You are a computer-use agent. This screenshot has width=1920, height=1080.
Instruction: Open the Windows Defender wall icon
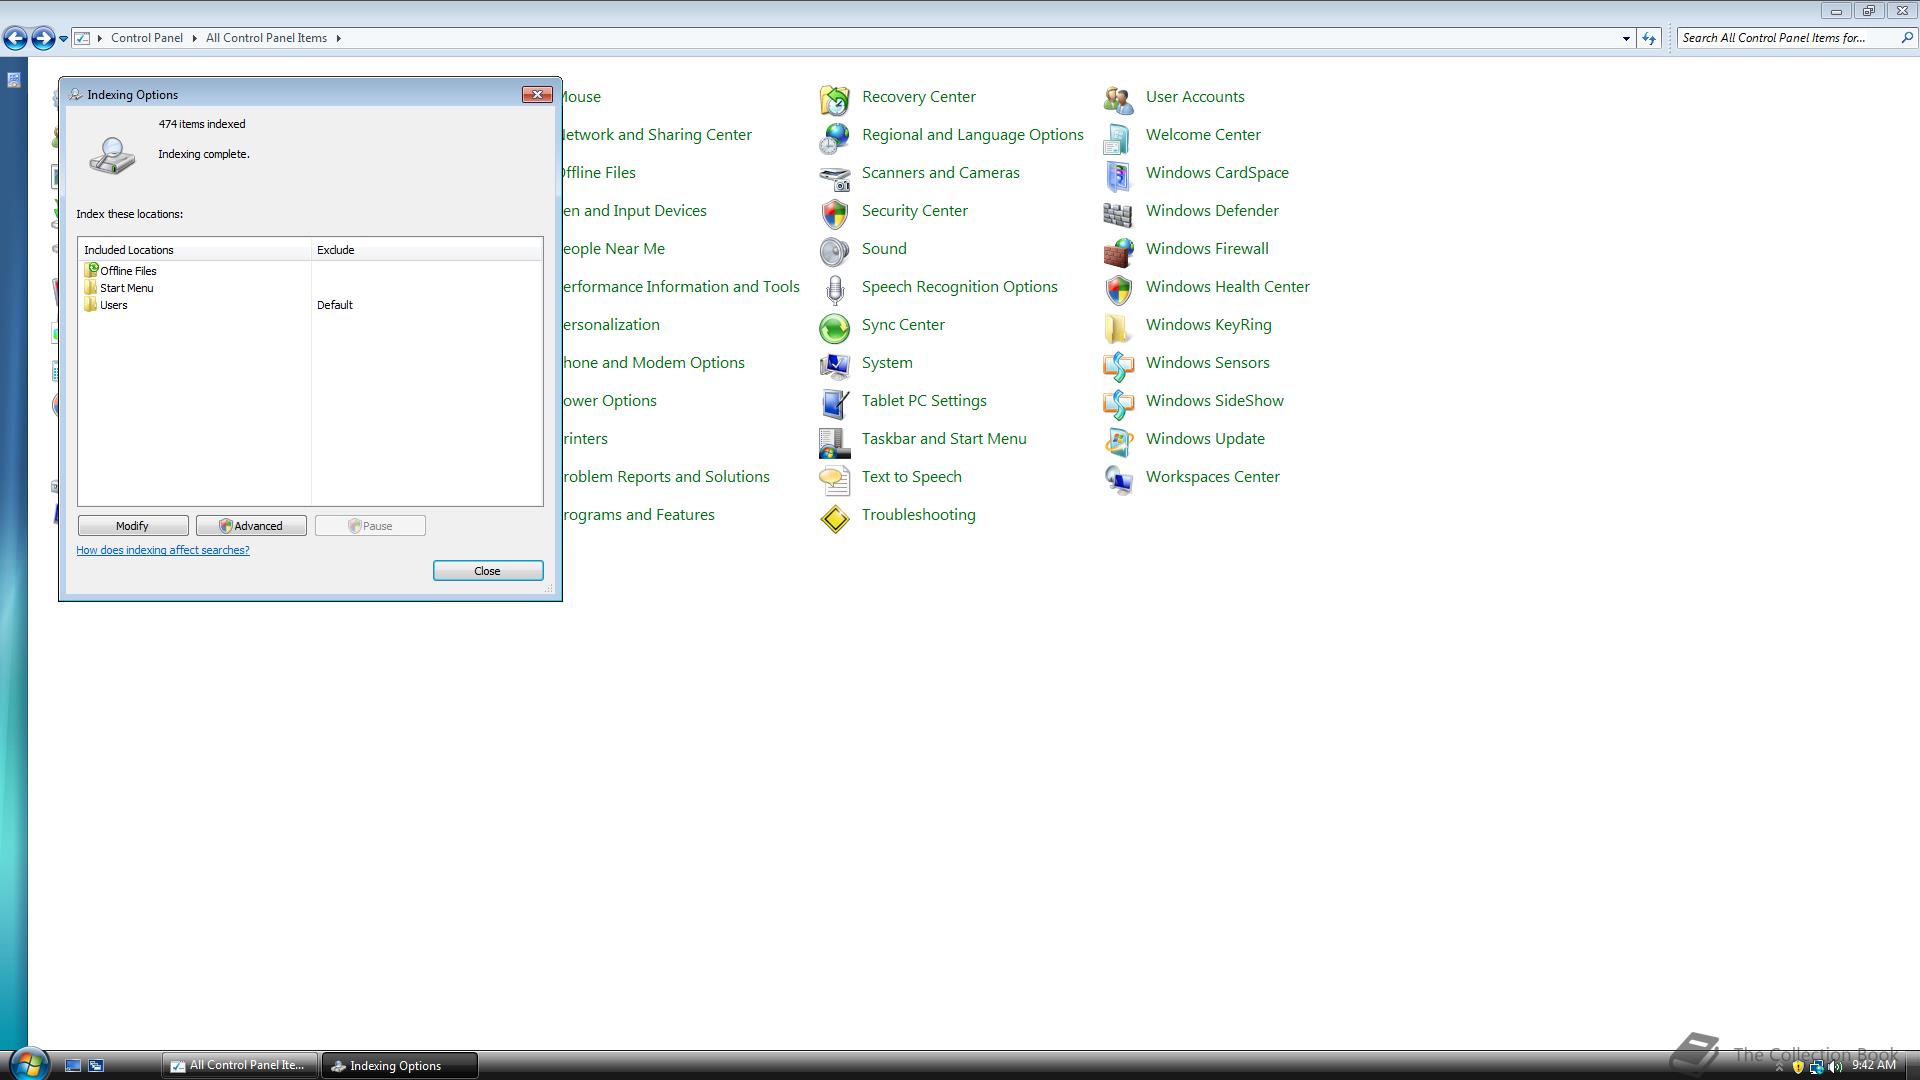coord(1118,213)
